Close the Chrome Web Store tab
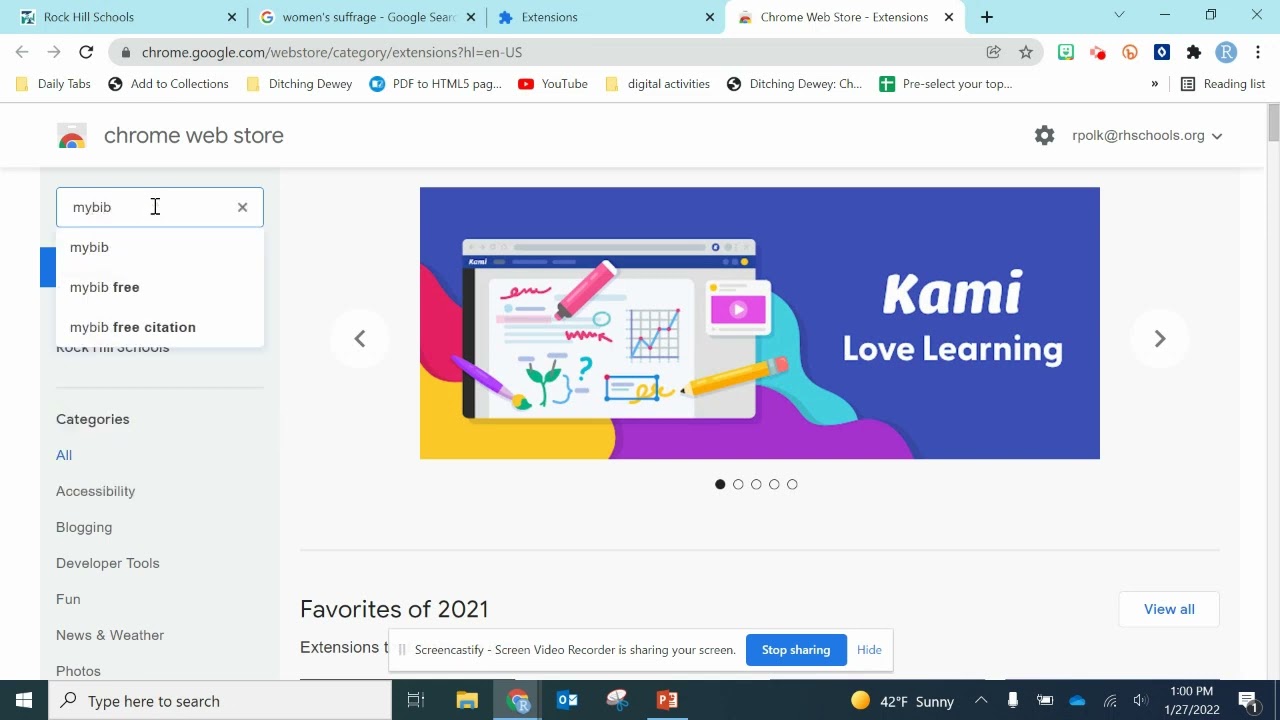 click(x=949, y=17)
